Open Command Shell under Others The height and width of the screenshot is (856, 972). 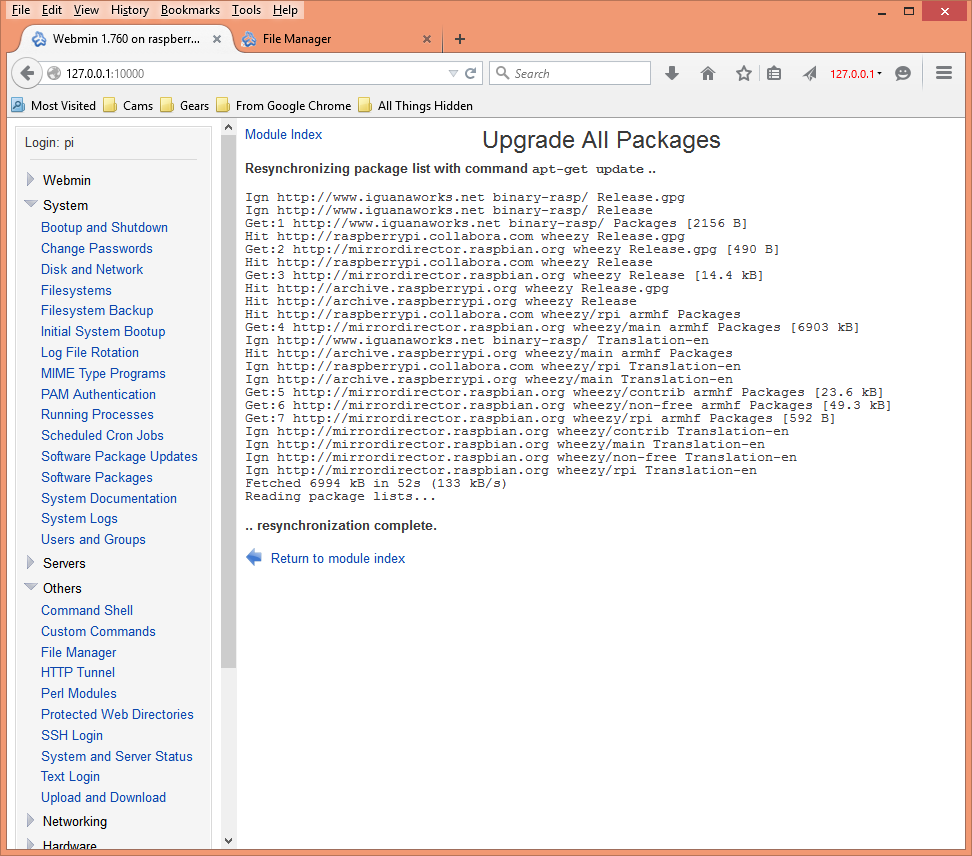[87, 610]
